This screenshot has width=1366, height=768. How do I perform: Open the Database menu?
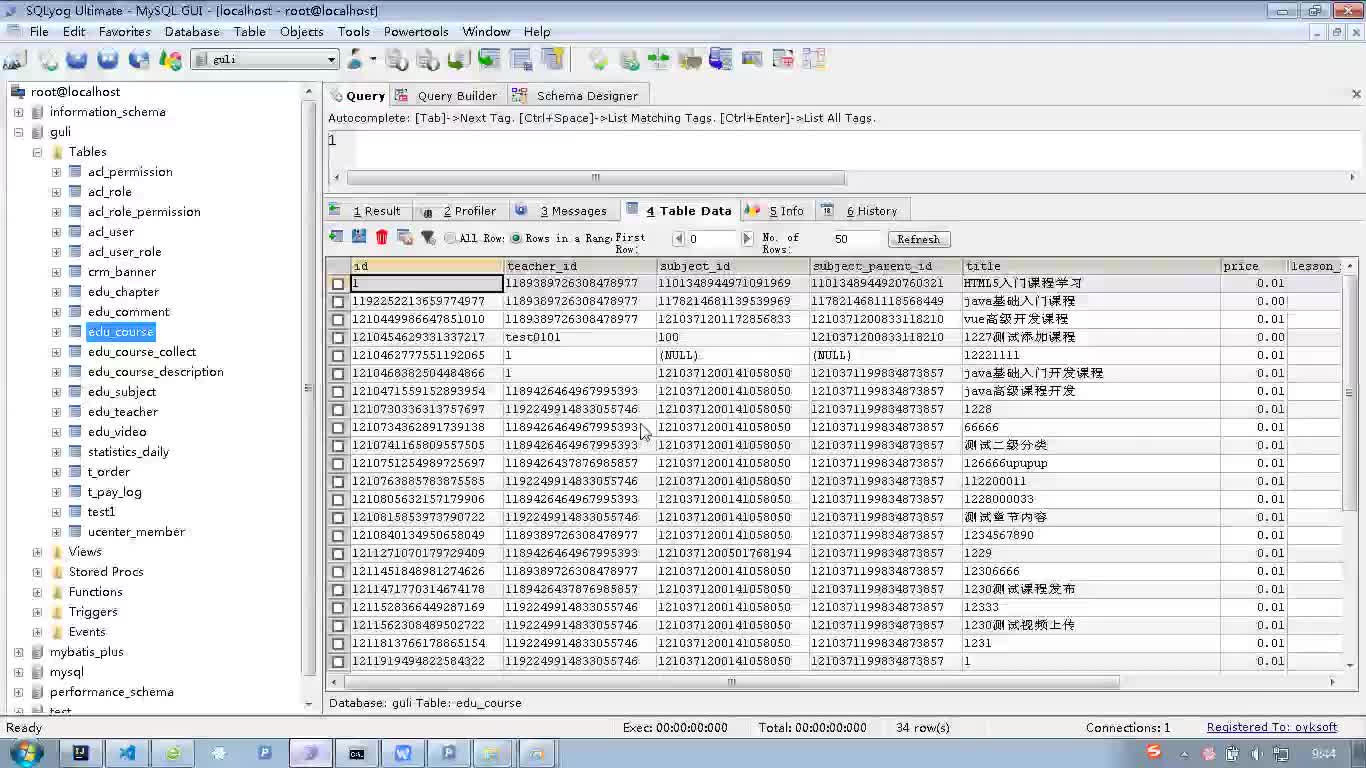coord(192,32)
